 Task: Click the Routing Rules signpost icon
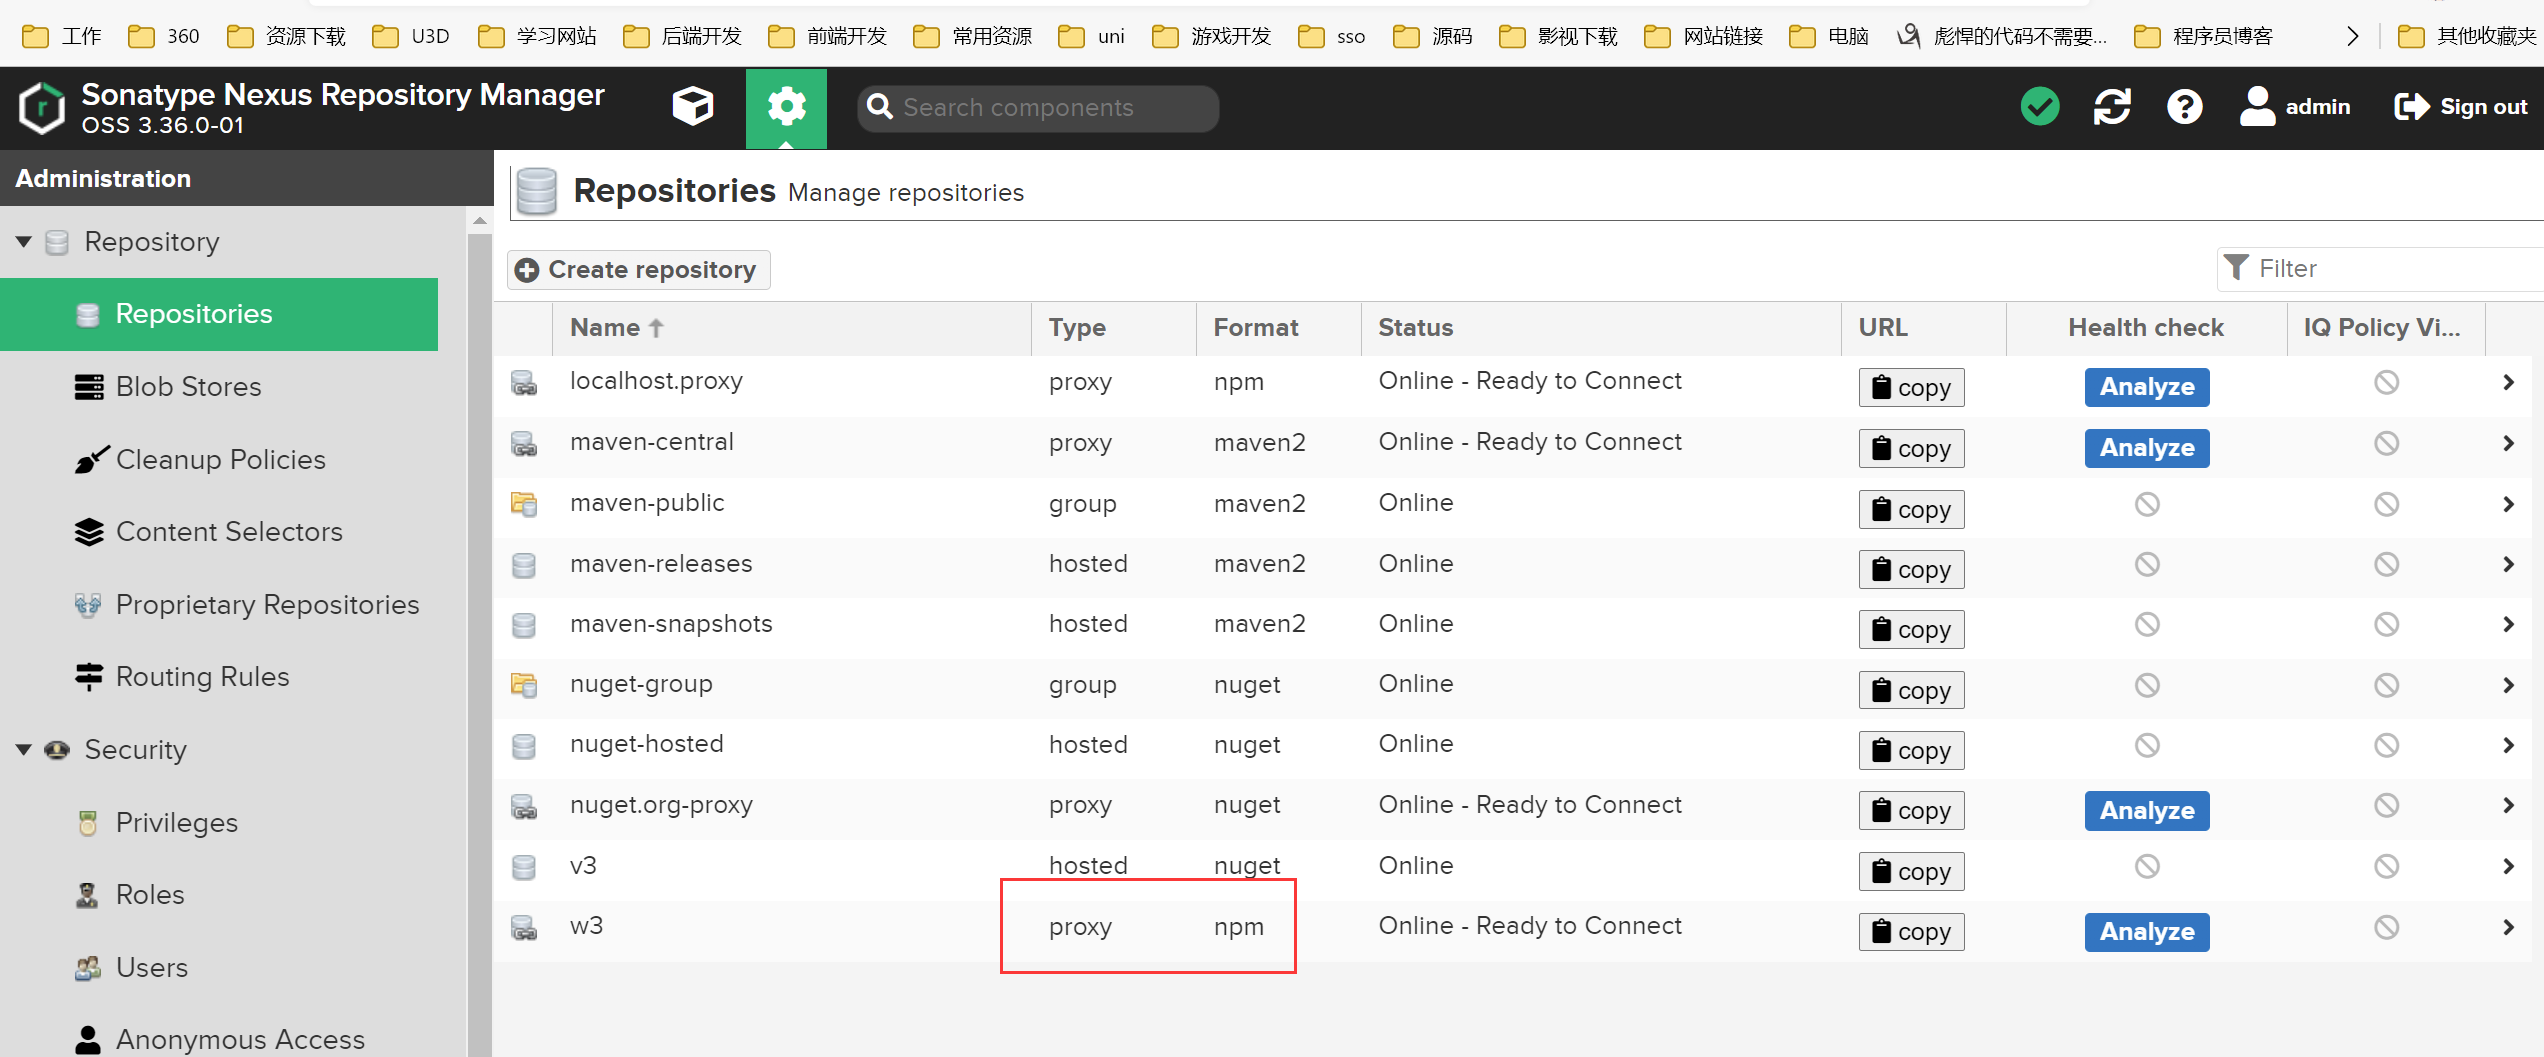click(x=89, y=677)
